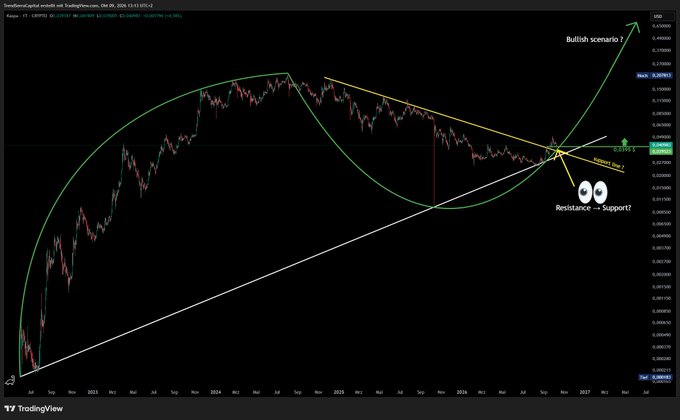Click the 0,115000 price axis label
680x420 pixels.
tap(661, 101)
